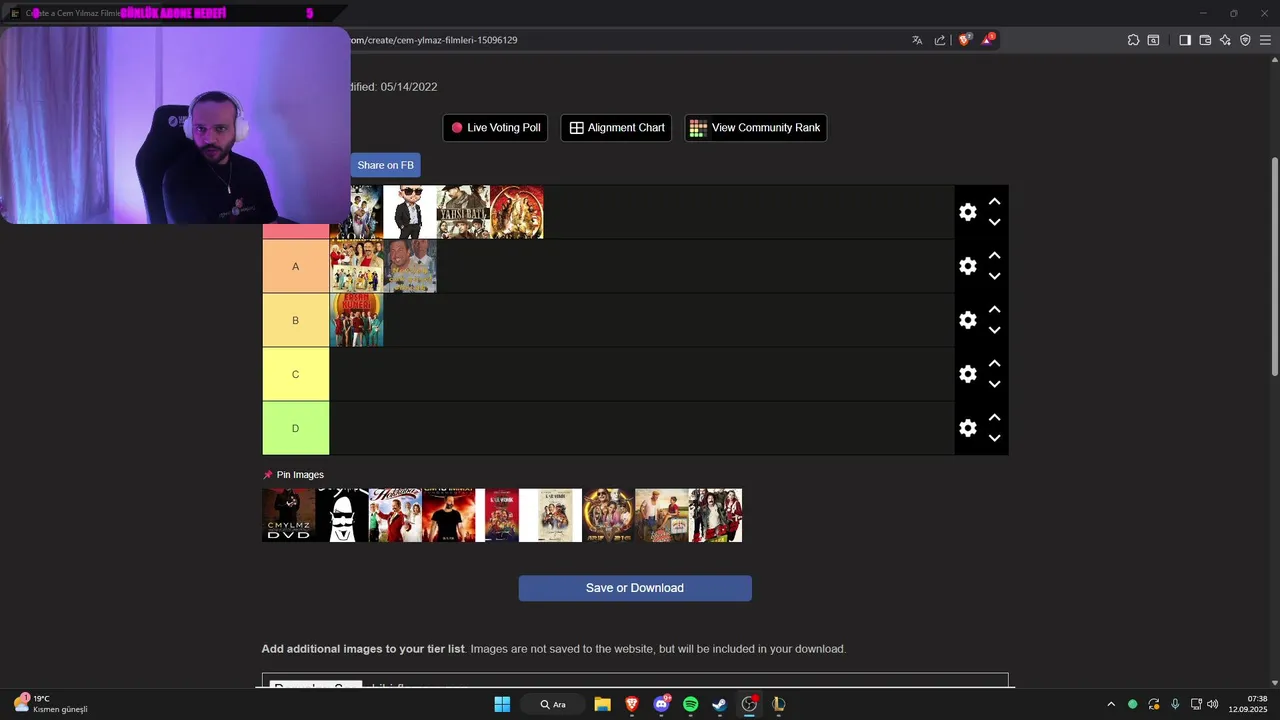This screenshot has width=1280, height=720.
Task: Click the yellow C tier label
Action: point(295,374)
